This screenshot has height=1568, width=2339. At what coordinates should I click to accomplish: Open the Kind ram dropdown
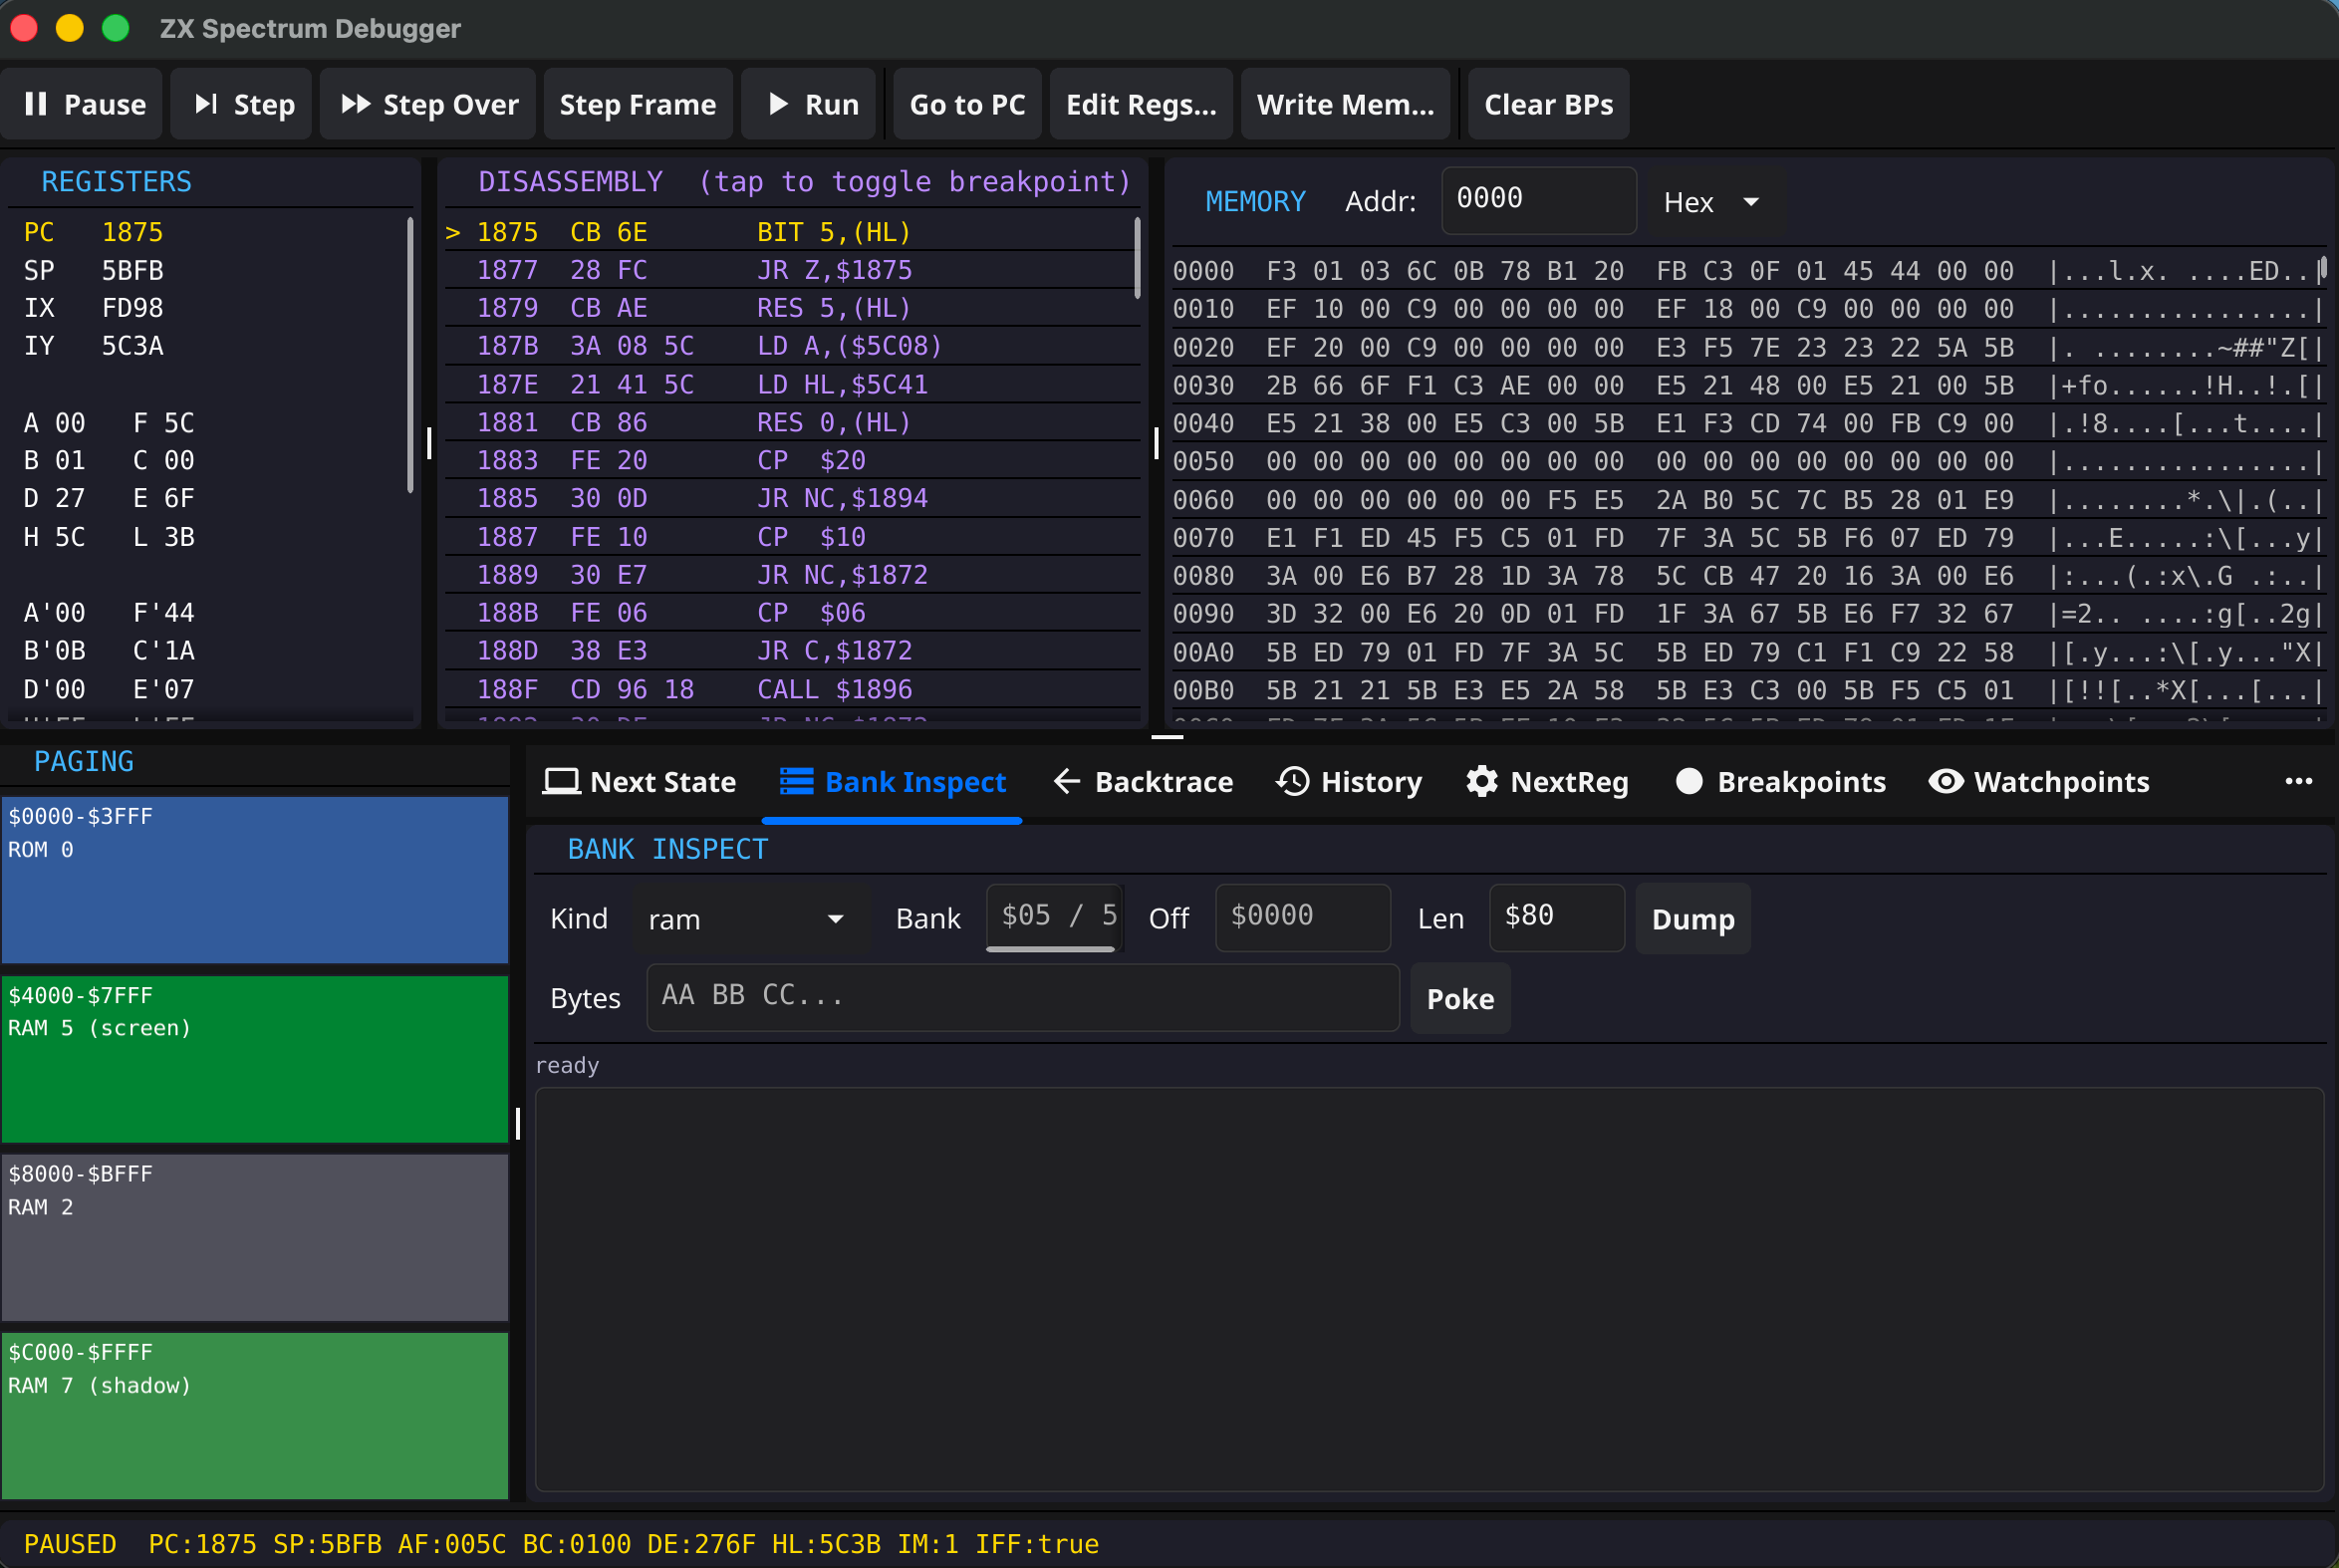click(747, 919)
